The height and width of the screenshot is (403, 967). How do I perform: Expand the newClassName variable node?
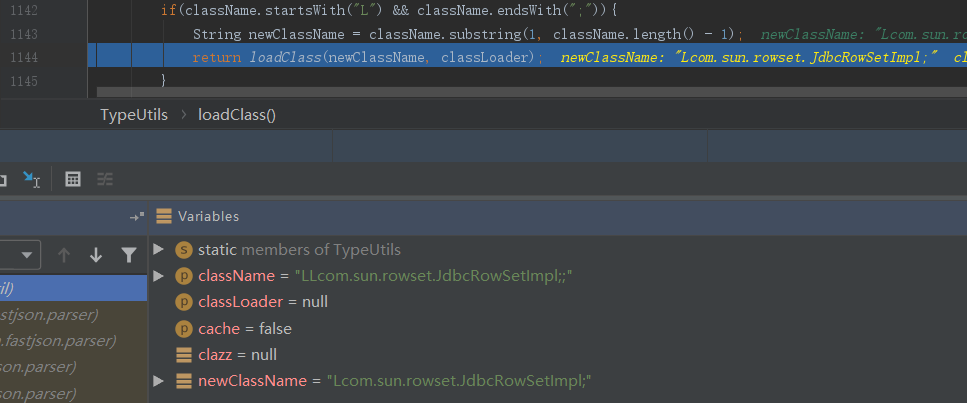coord(158,381)
